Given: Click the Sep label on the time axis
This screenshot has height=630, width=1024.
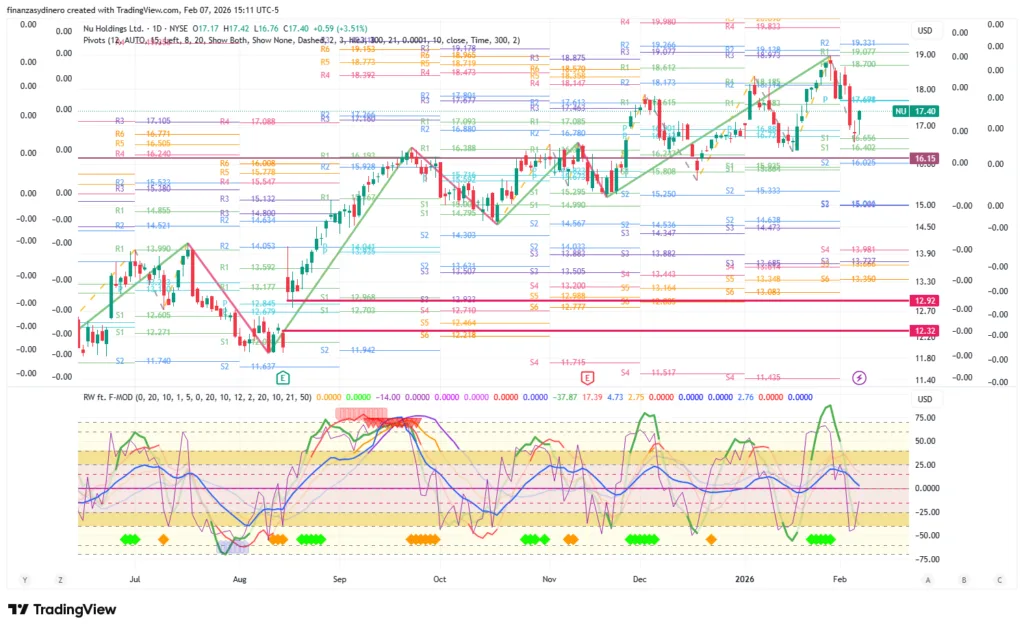Looking at the screenshot, I should coord(339,579).
